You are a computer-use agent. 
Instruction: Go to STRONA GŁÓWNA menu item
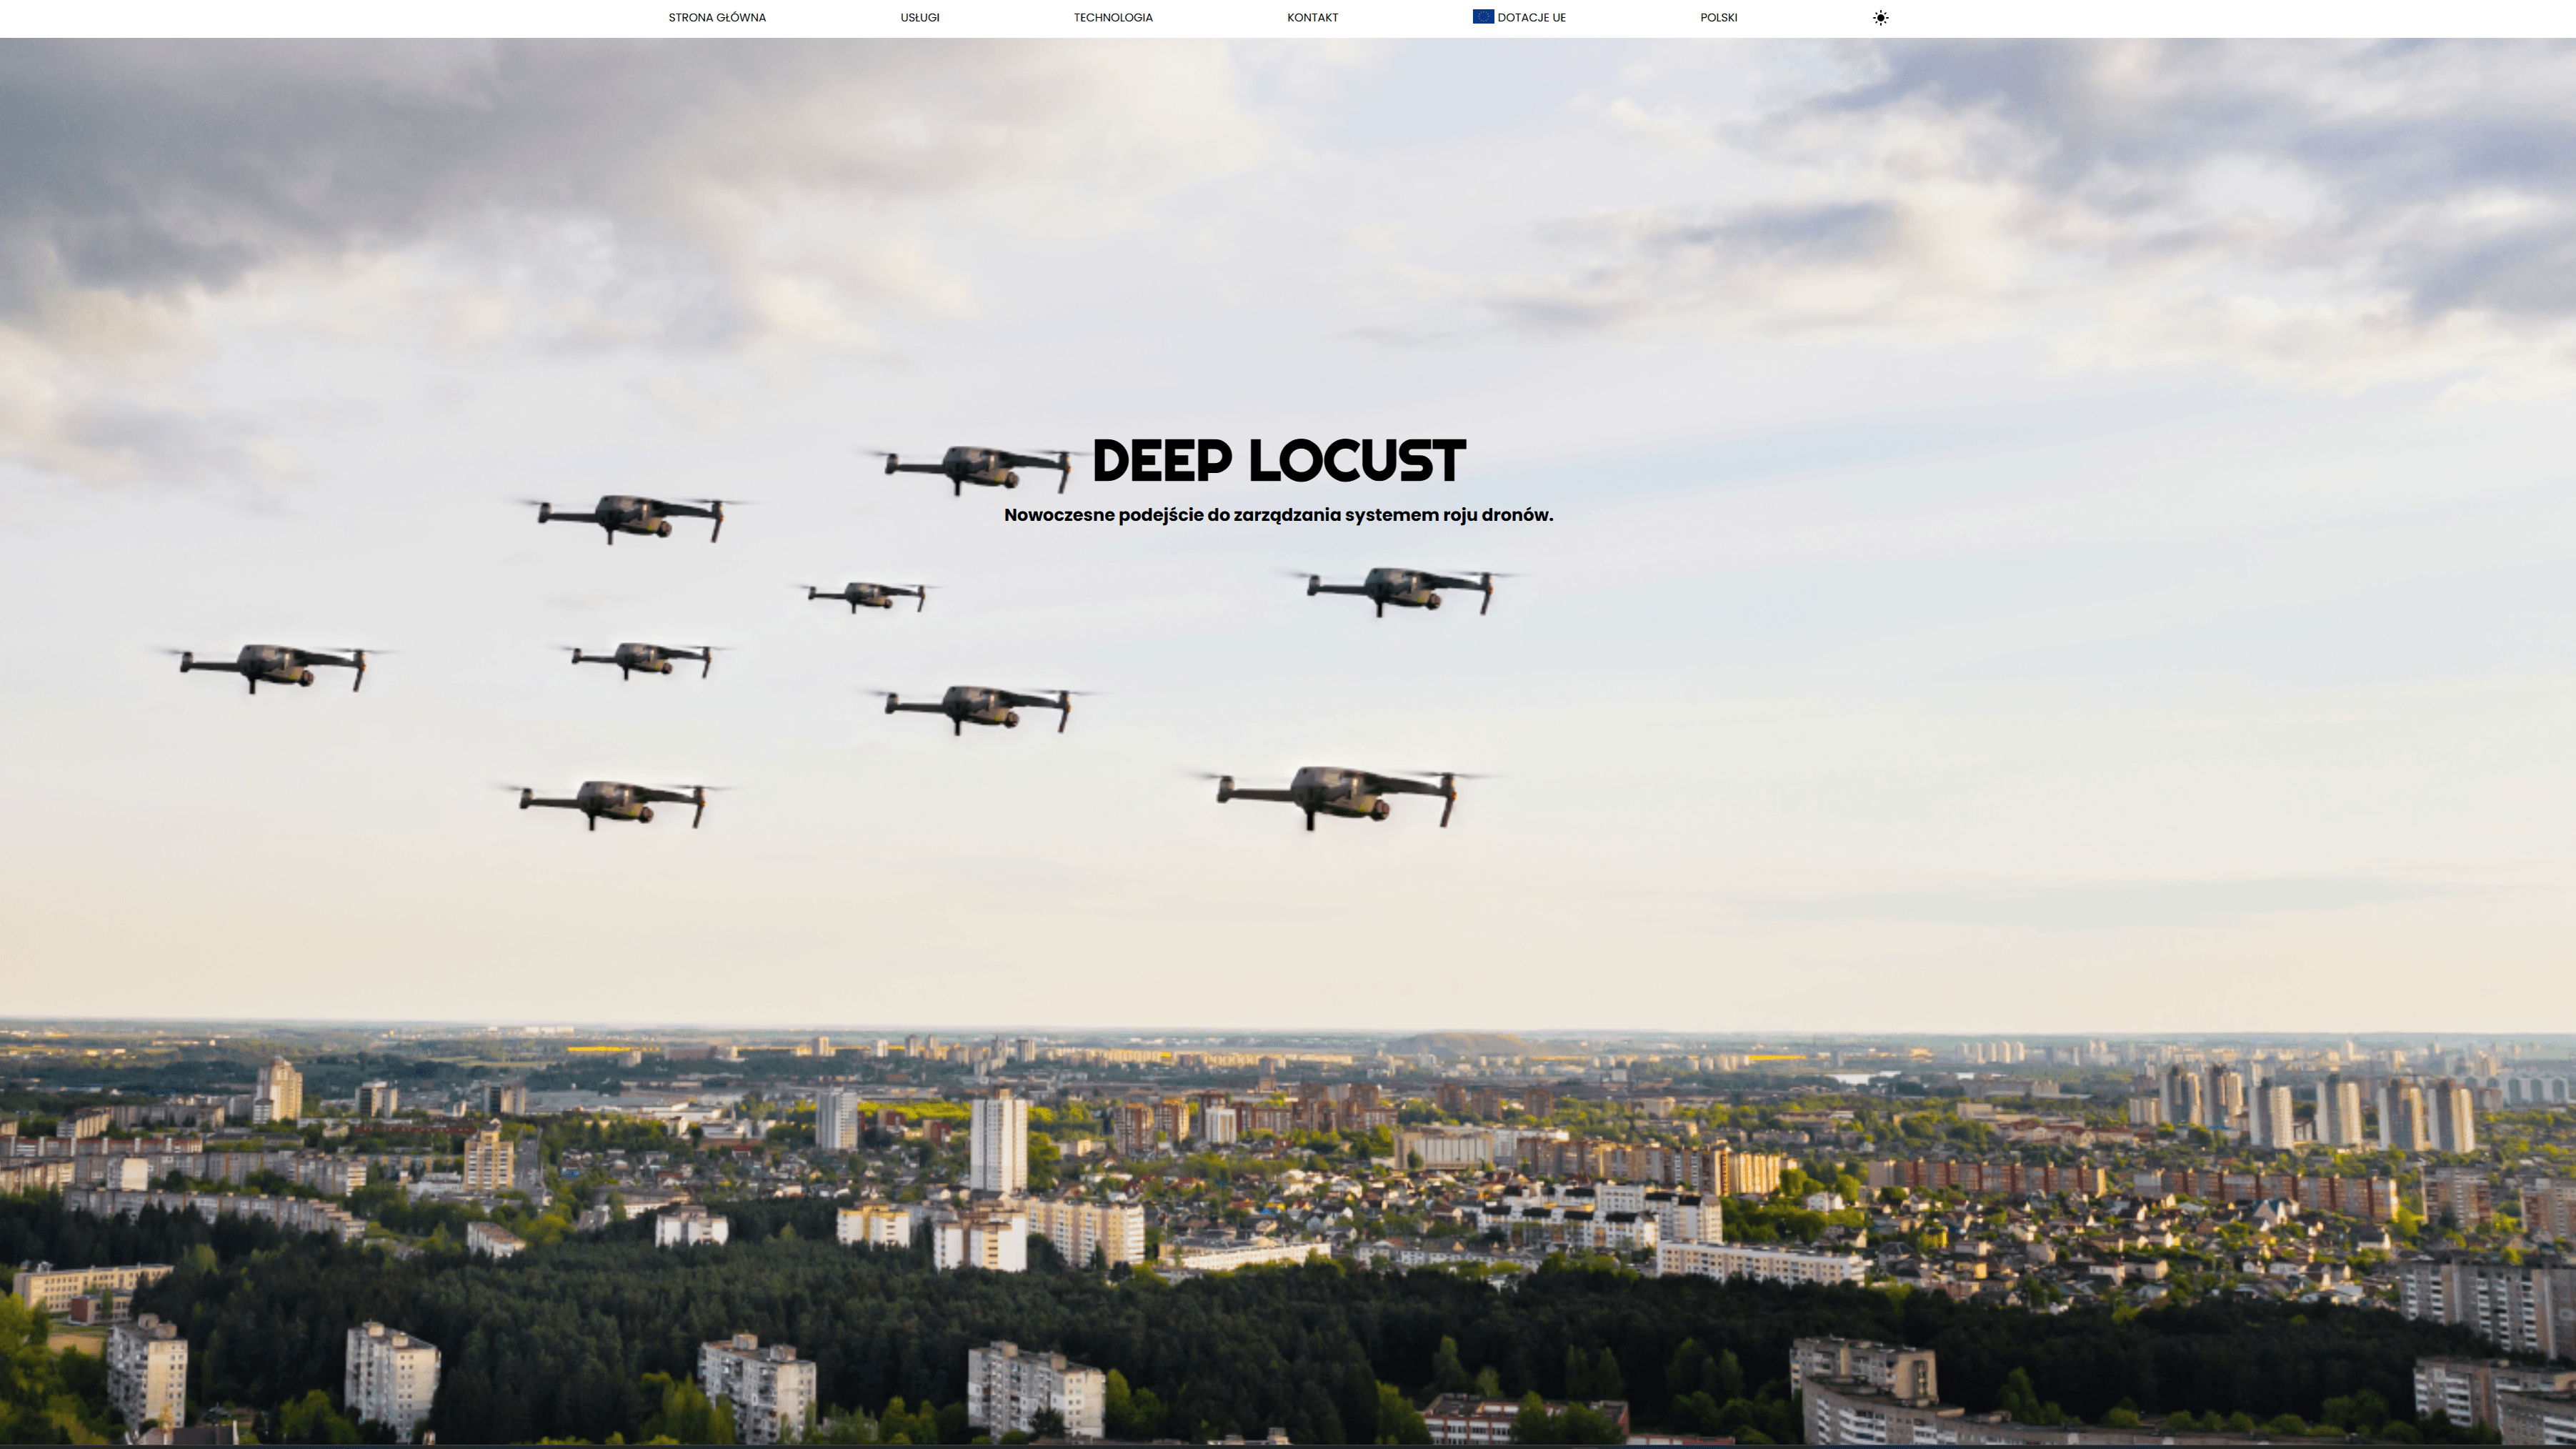pos(717,18)
